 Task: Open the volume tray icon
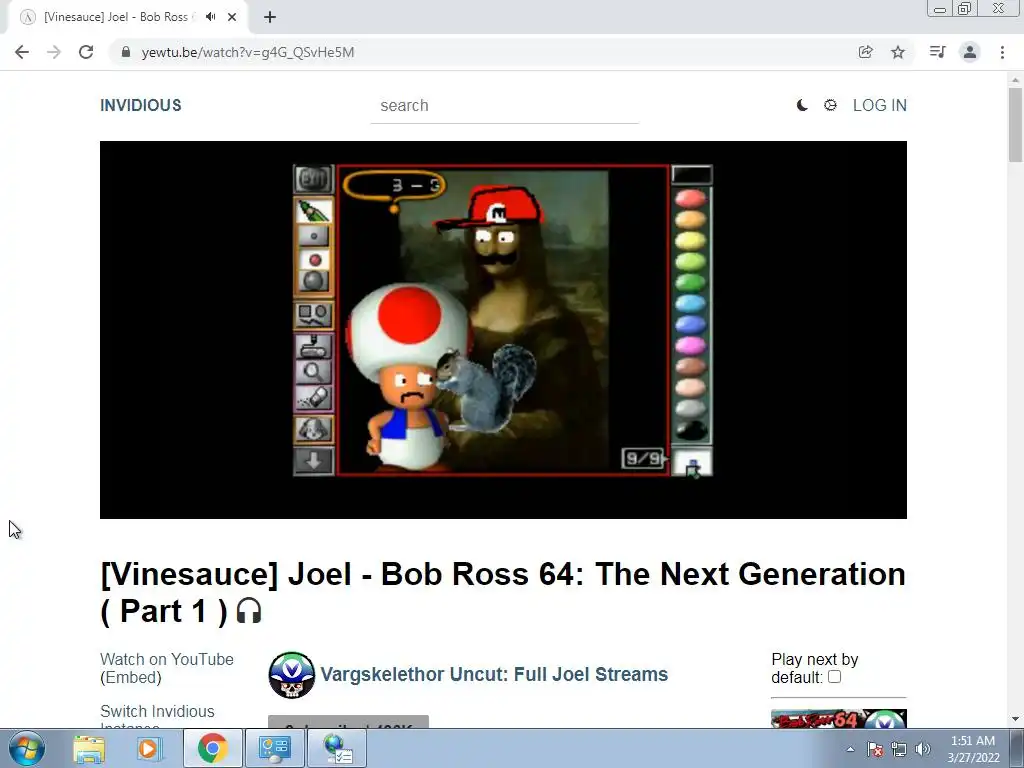(x=923, y=749)
